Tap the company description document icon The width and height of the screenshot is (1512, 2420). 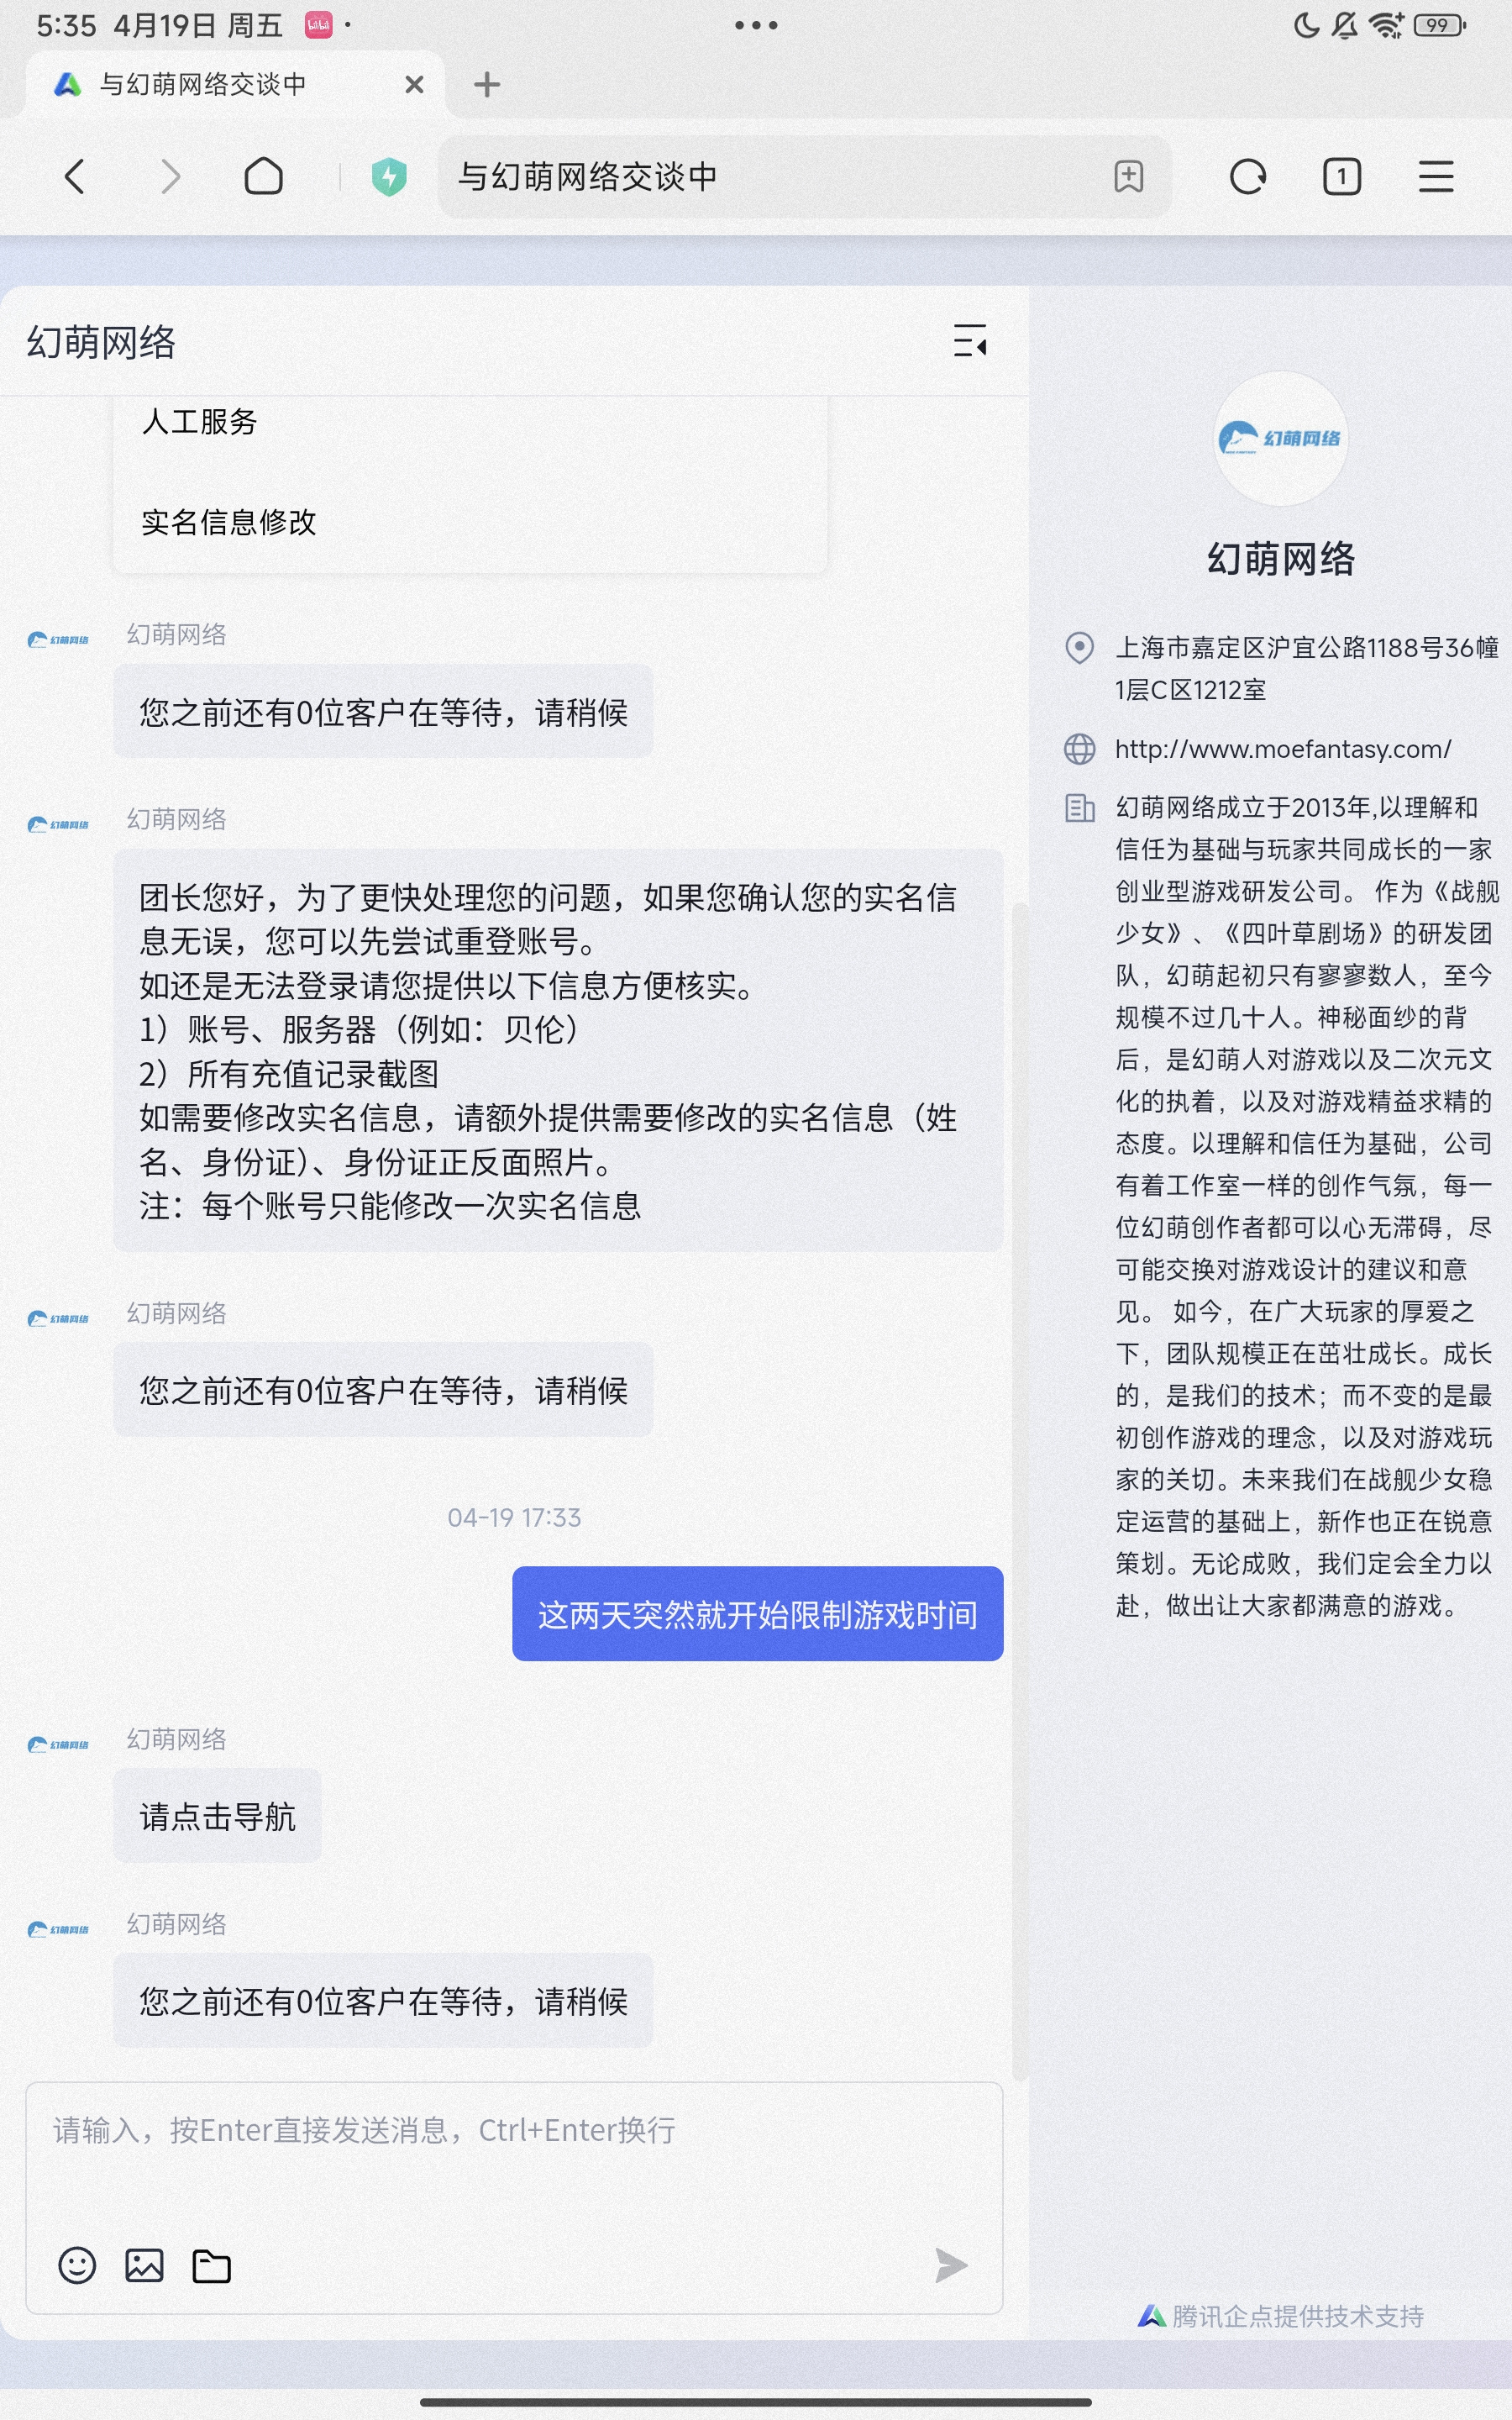point(1079,808)
